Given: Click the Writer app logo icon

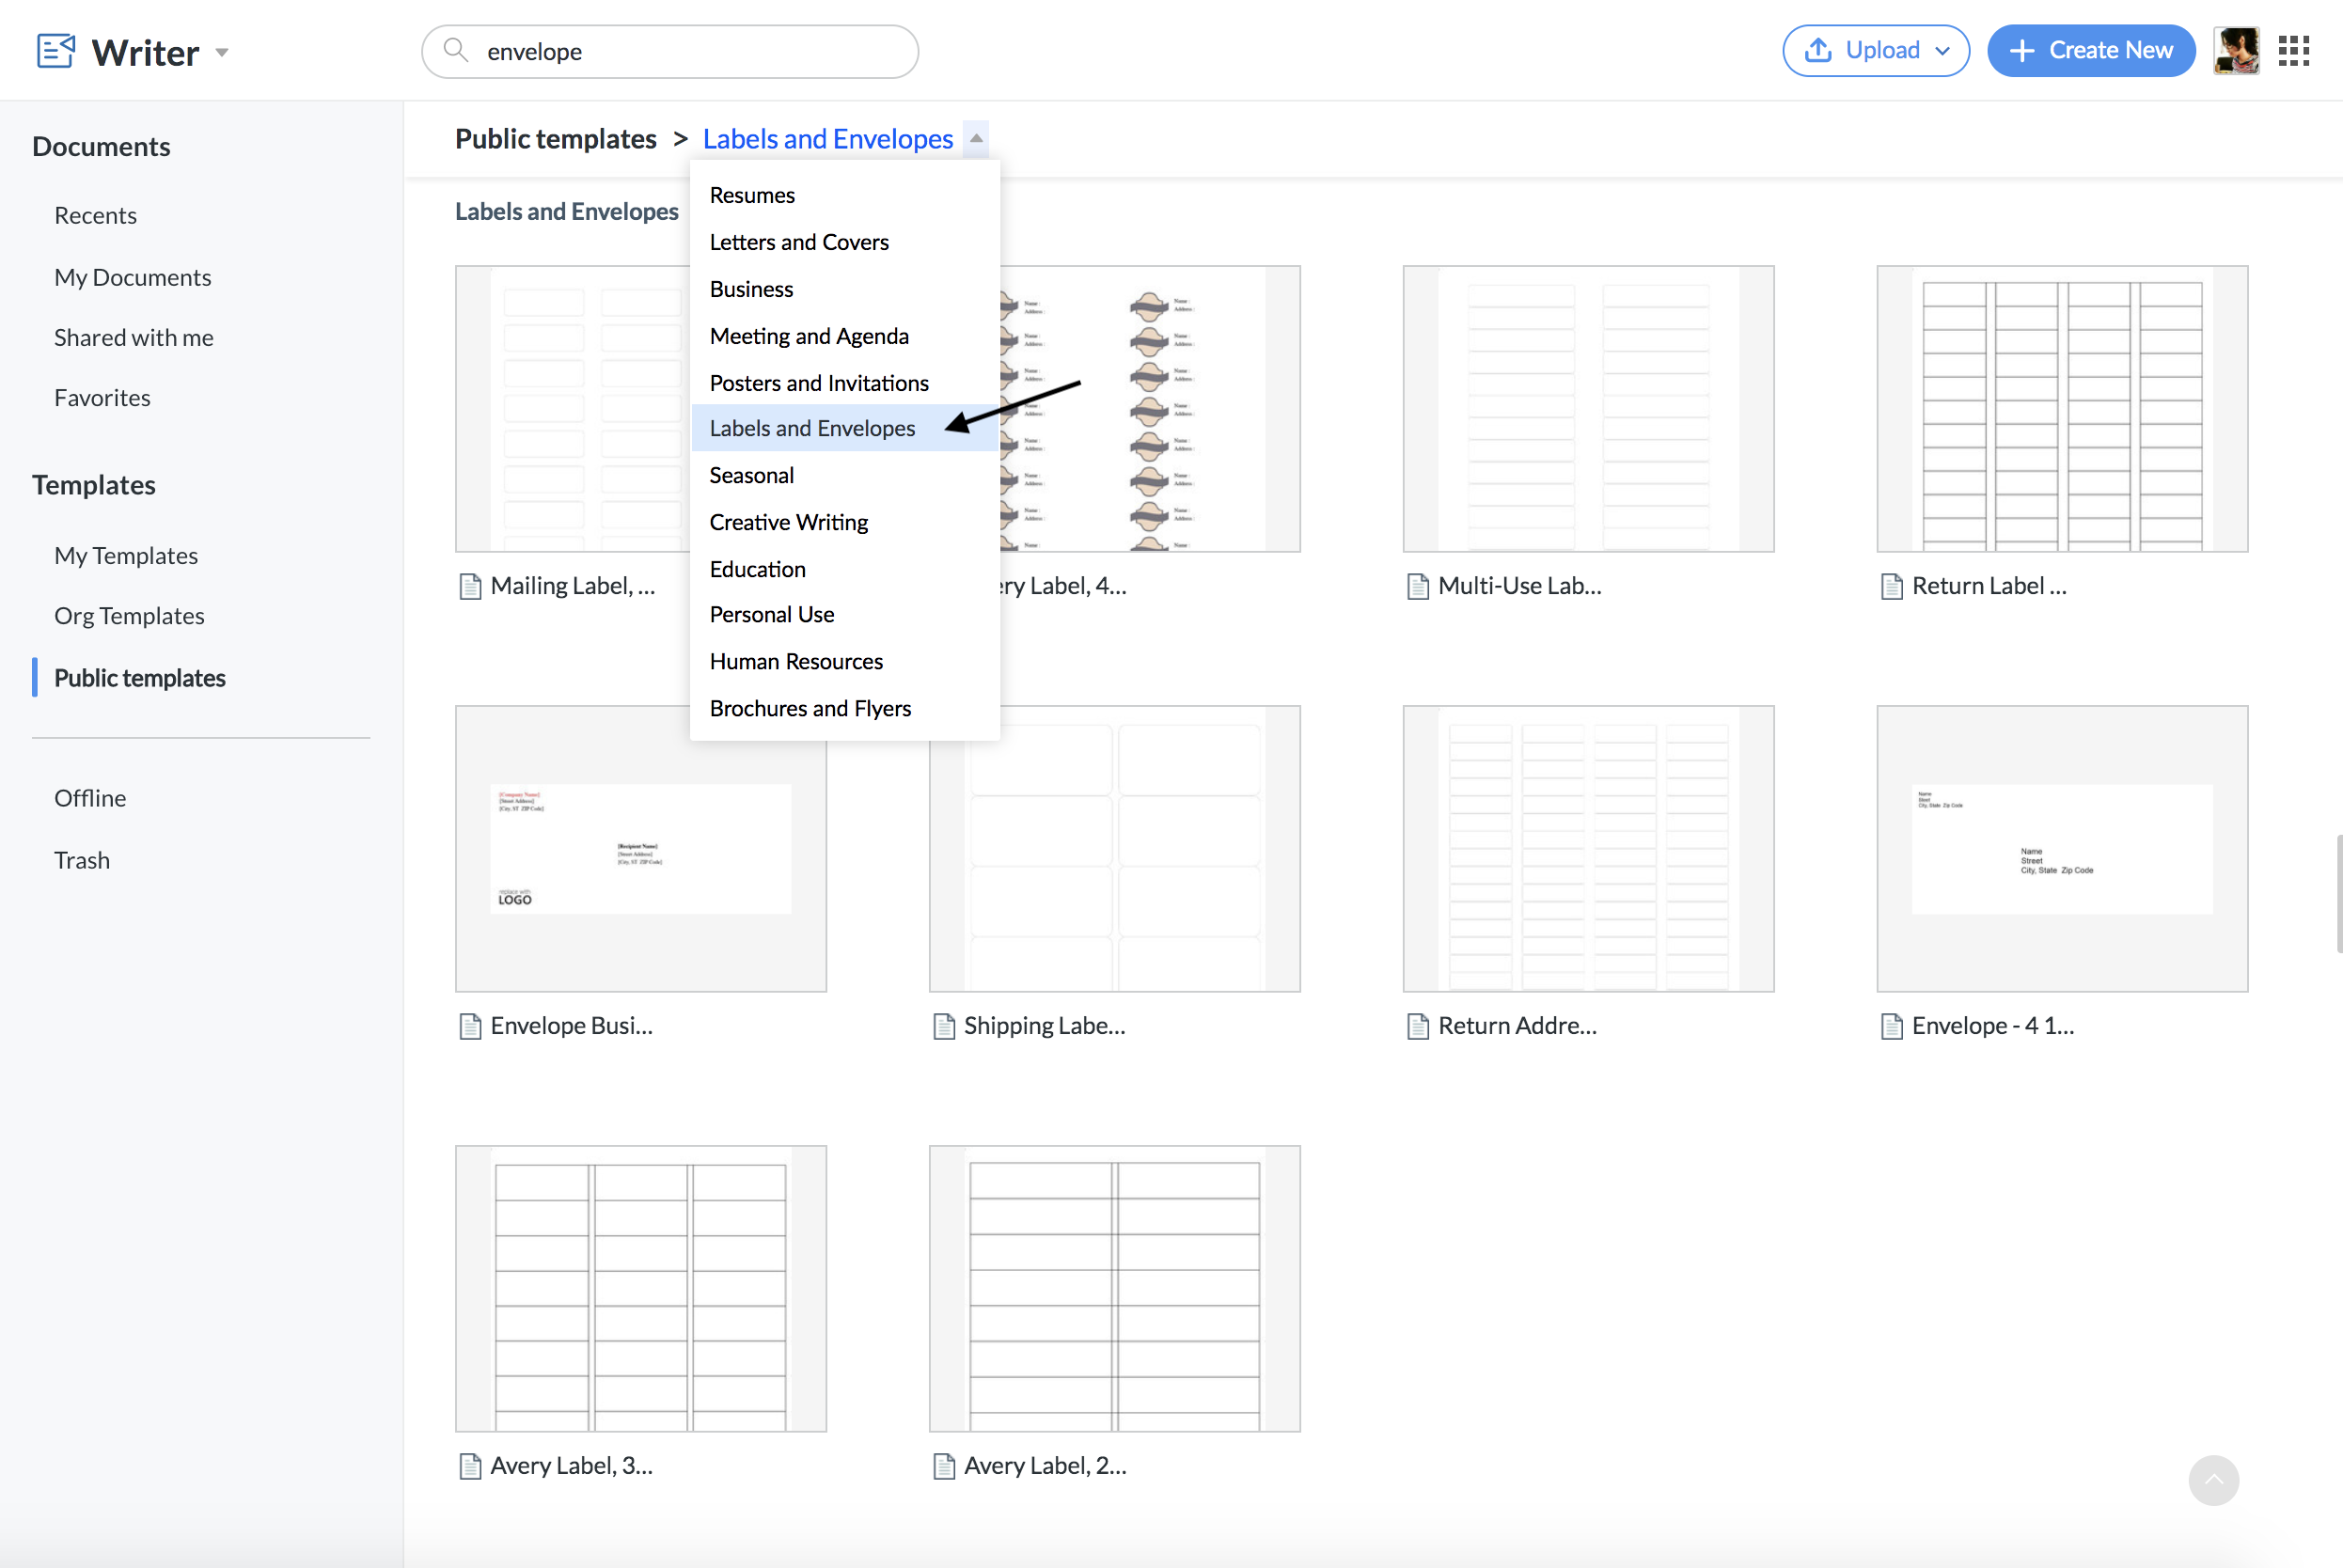Looking at the screenshot, I should [x=56, y=51].
